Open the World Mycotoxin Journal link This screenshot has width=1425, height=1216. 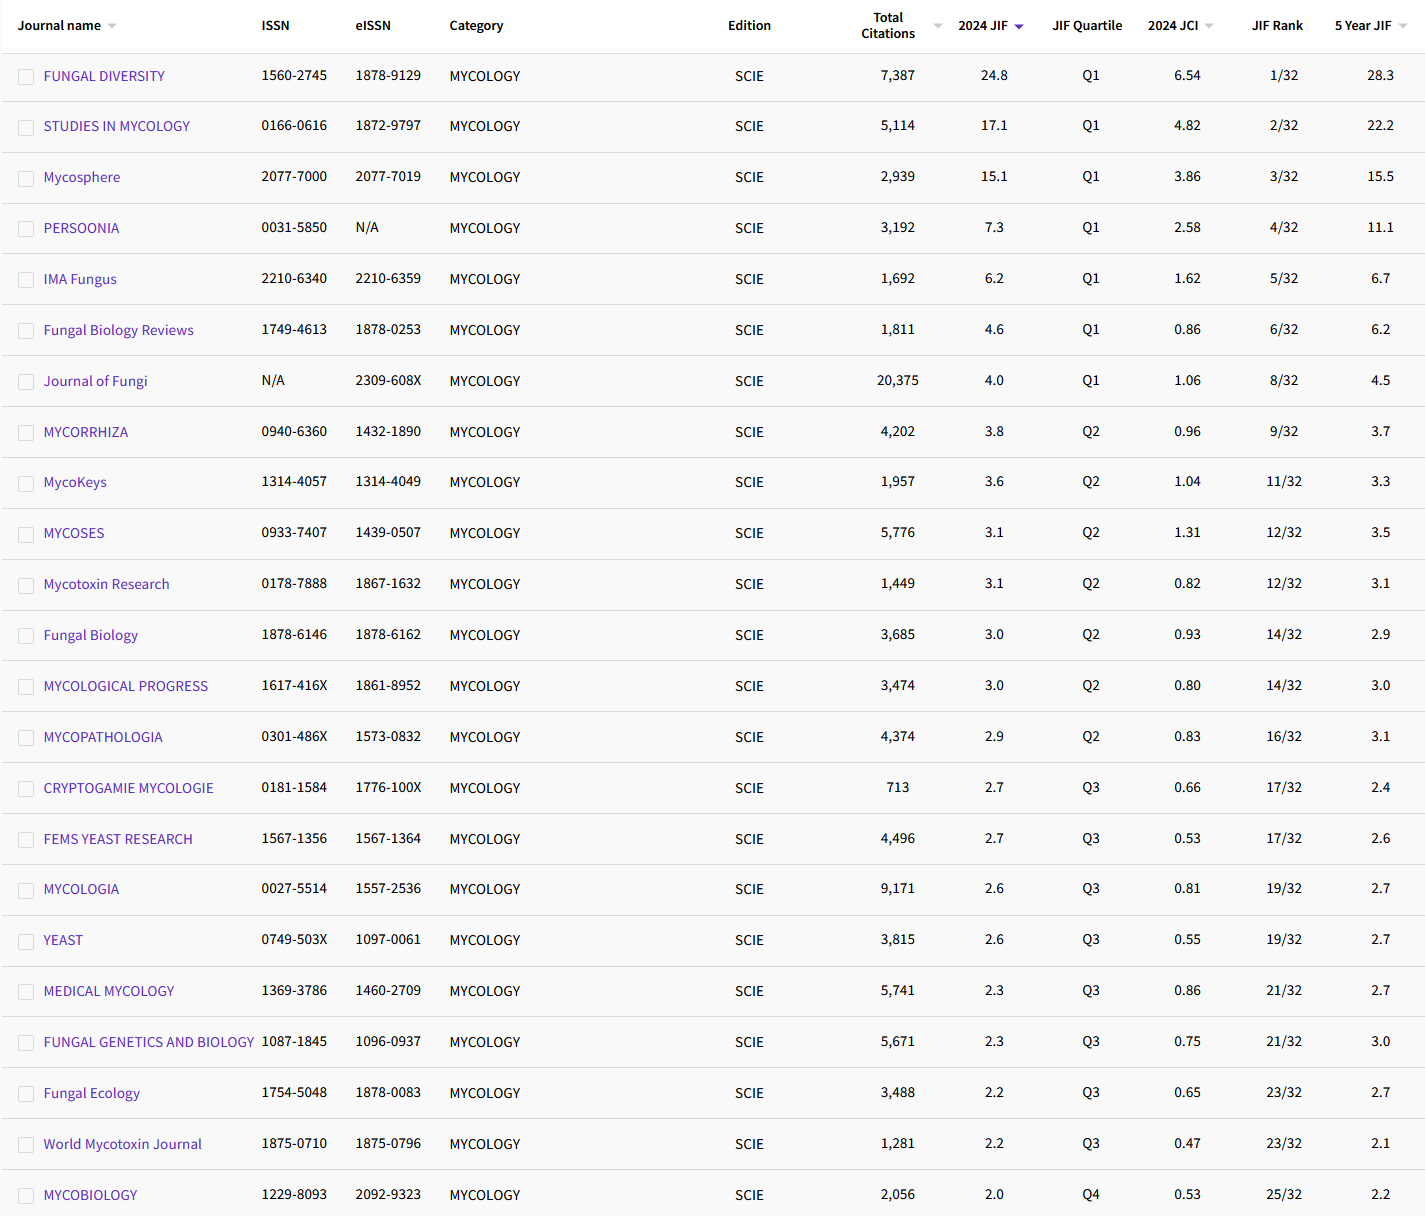(122, 1144)
